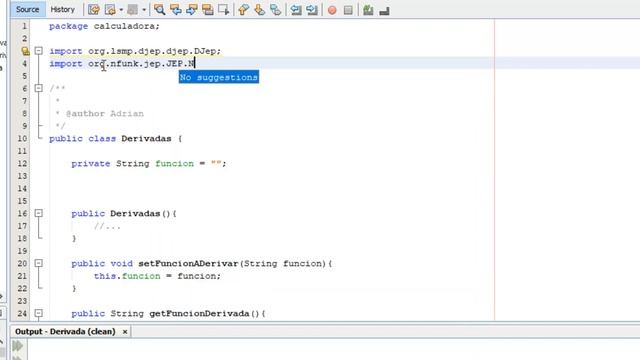Click the Re-run green arrows in Output

[18, 346]
